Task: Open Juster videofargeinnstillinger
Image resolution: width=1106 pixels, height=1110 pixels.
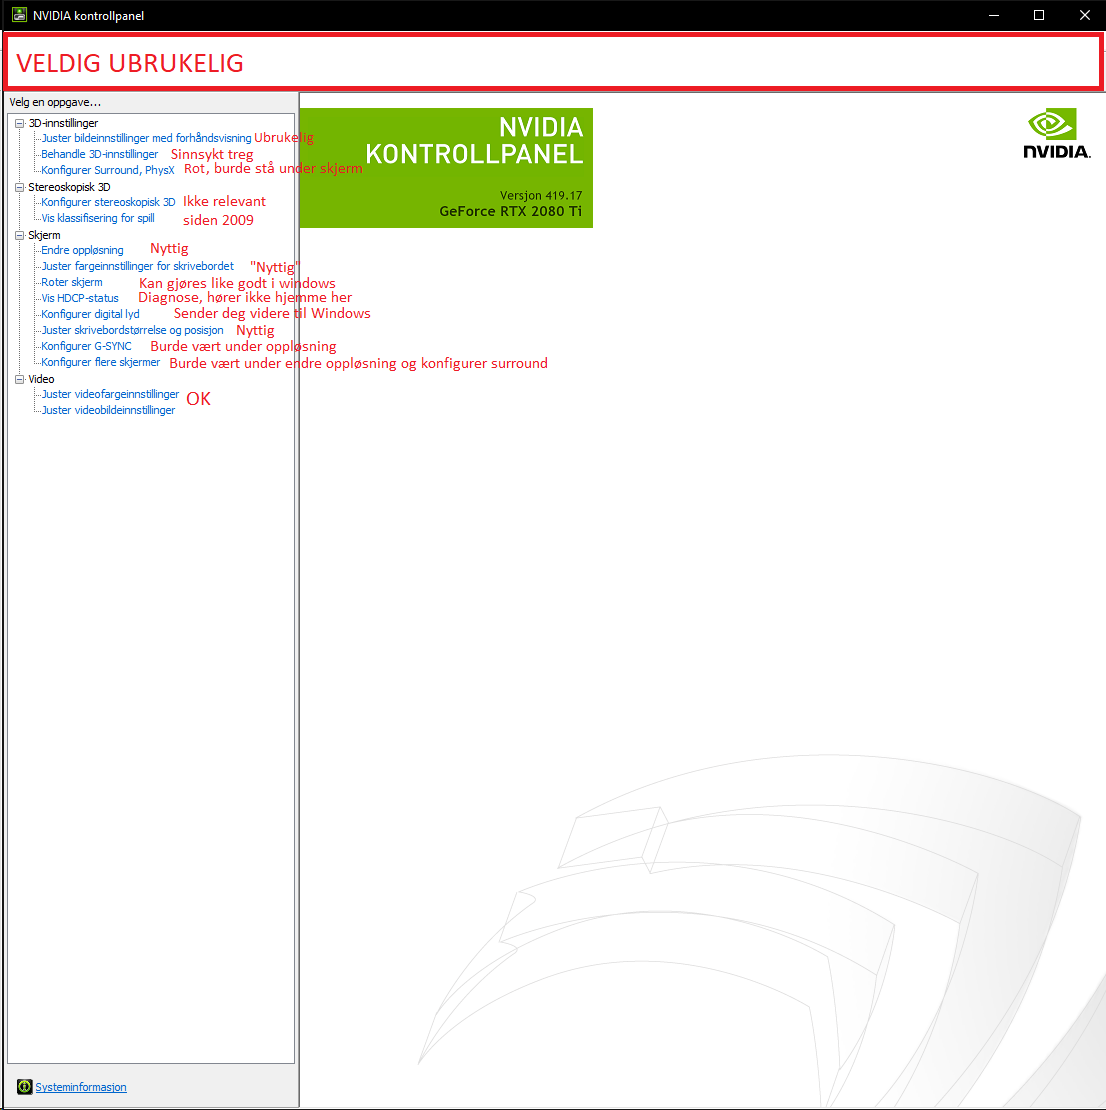Action: point(110,394)
